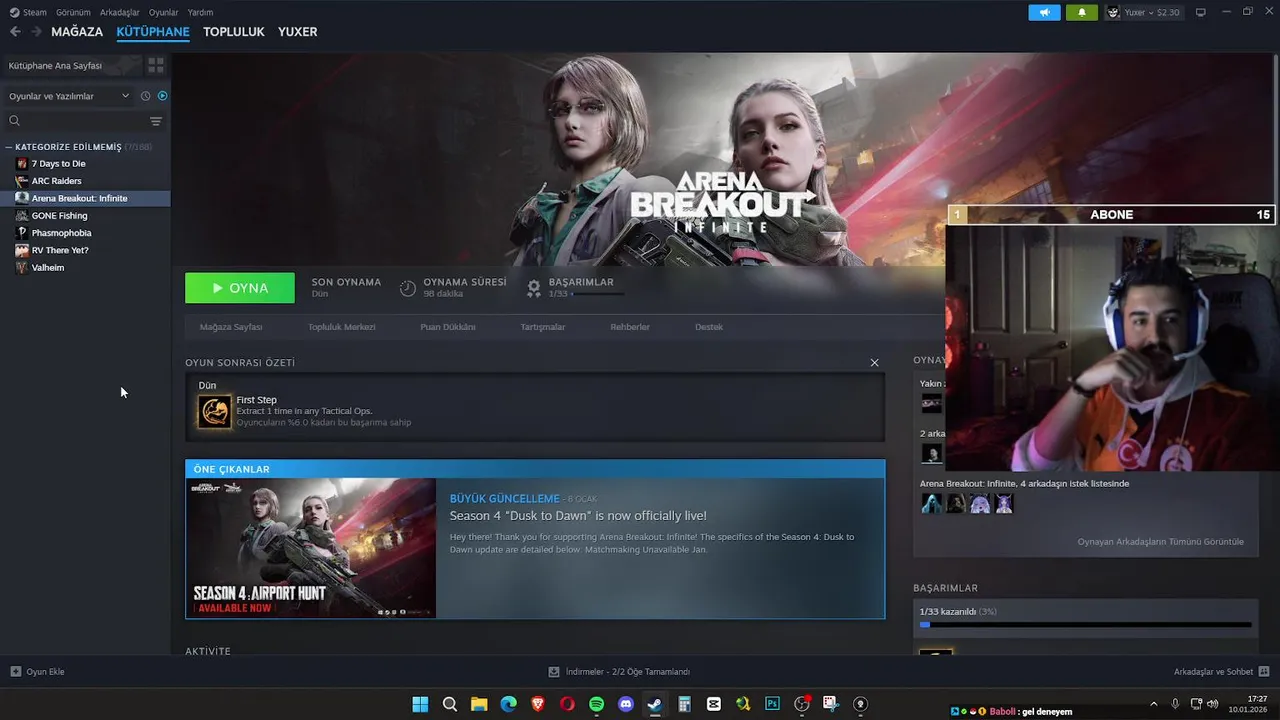Image resolution: width=1280 pixels, height=720 pixels.
Task: Open the Görünüm menu
Action: point(73,13)
